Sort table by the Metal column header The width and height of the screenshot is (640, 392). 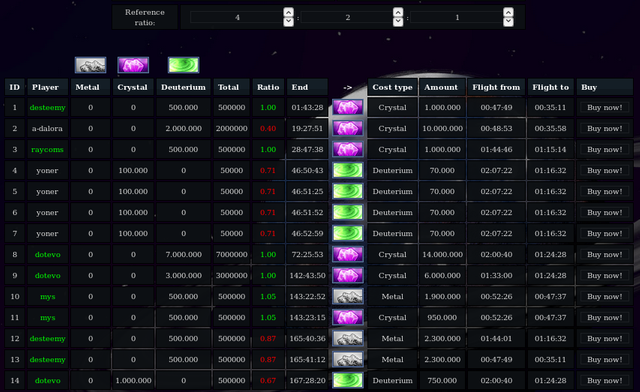click(90, 87)
